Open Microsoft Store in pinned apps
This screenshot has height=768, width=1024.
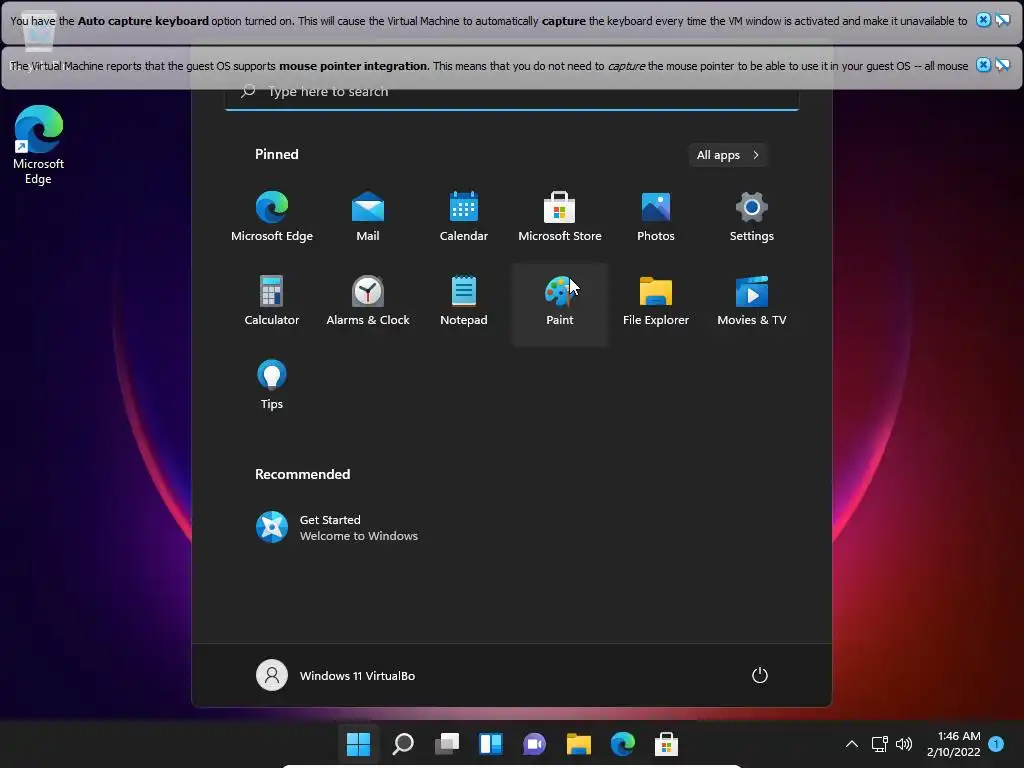coord(560,217)
